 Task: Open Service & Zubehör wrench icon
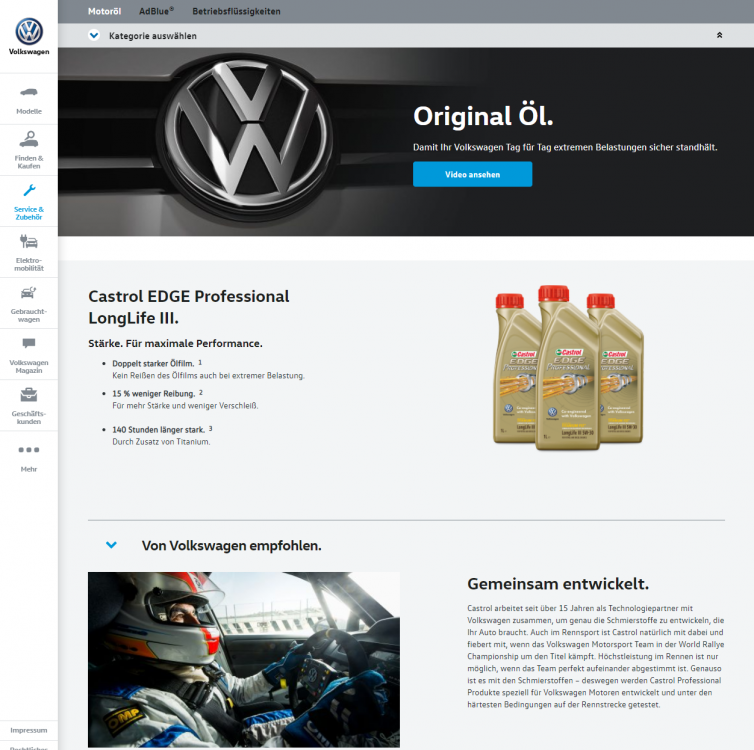pyautogui.click(x=29, y=190)
